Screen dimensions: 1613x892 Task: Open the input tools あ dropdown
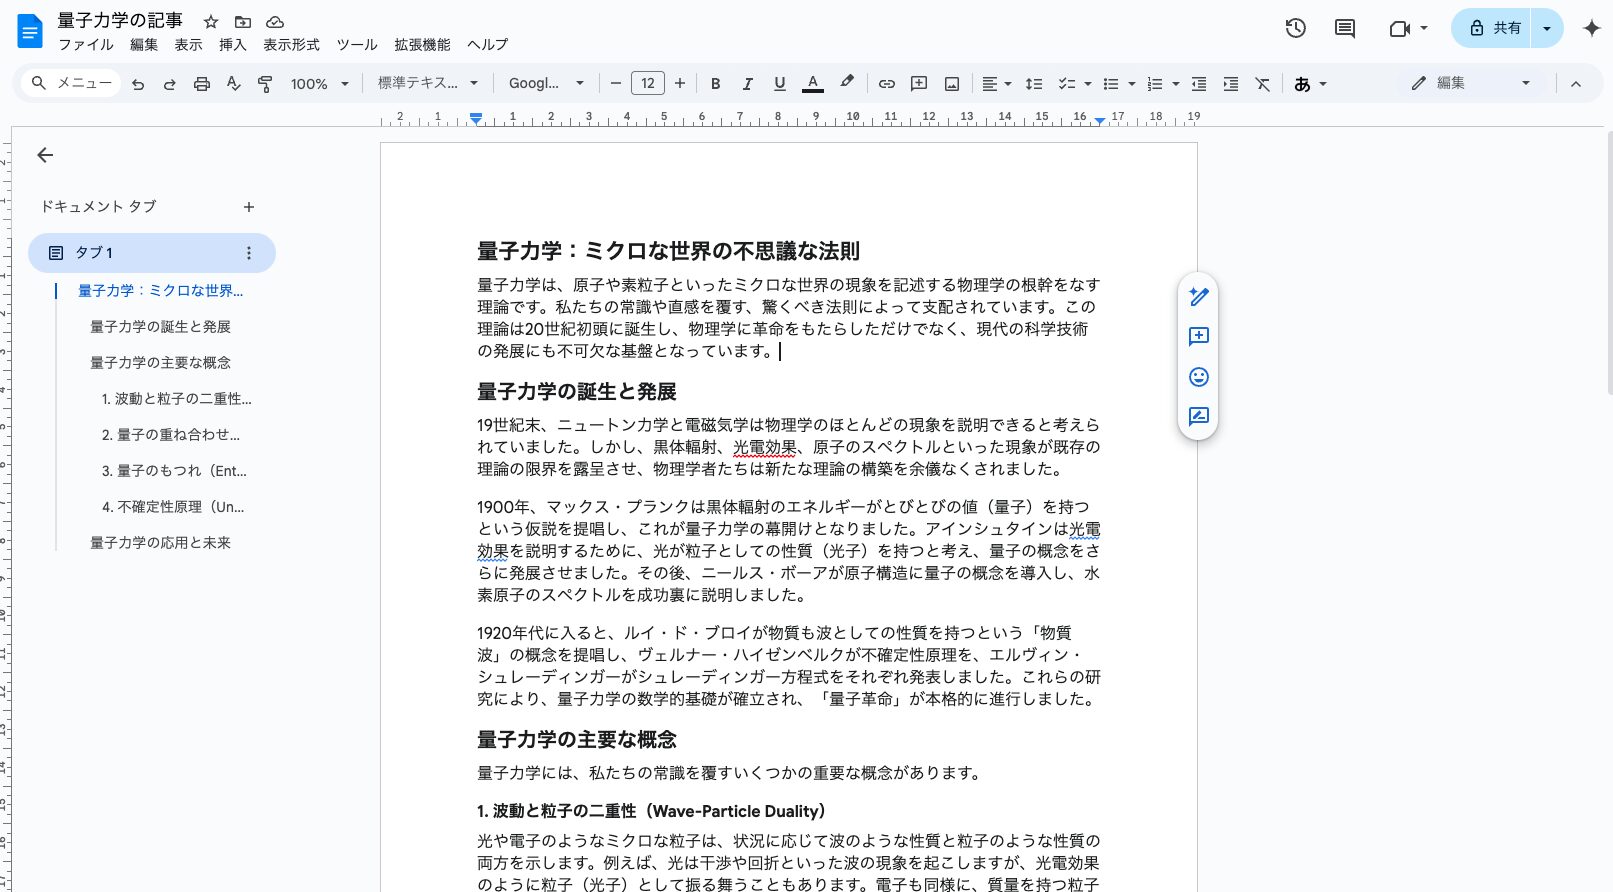[x=1310, y=84]
